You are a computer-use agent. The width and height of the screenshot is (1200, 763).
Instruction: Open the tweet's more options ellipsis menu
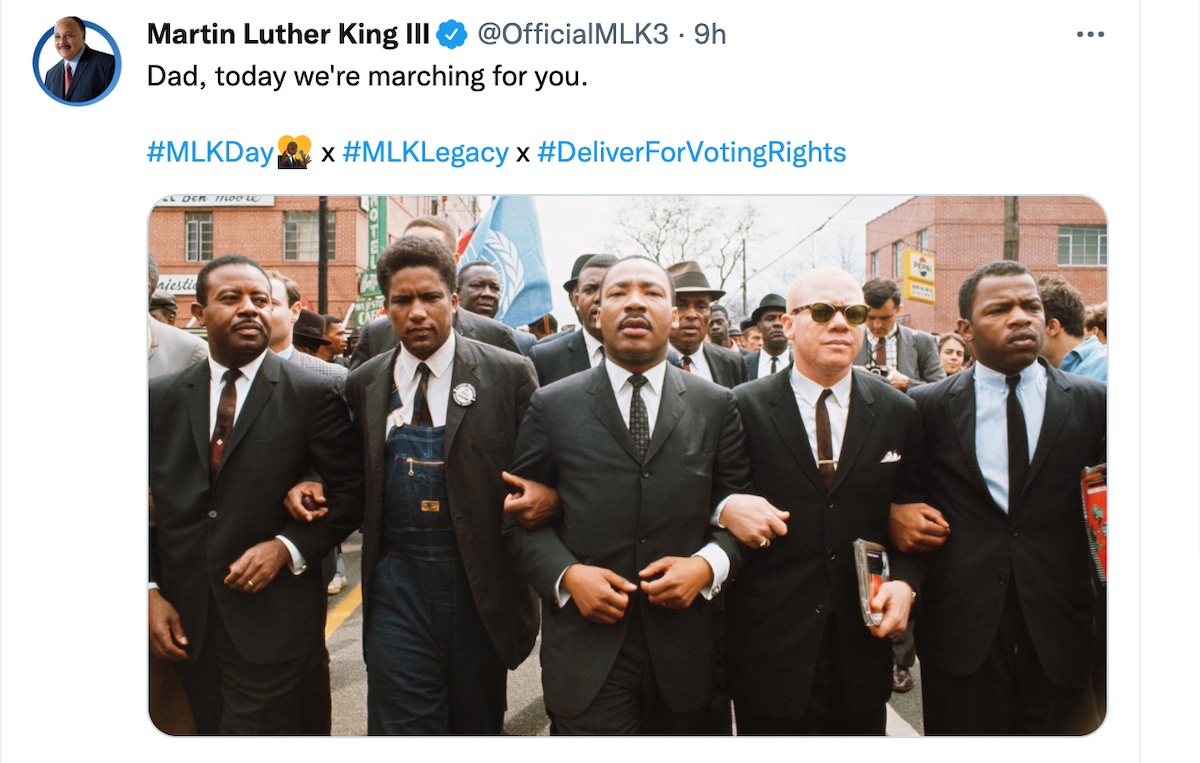point(1090,34)
